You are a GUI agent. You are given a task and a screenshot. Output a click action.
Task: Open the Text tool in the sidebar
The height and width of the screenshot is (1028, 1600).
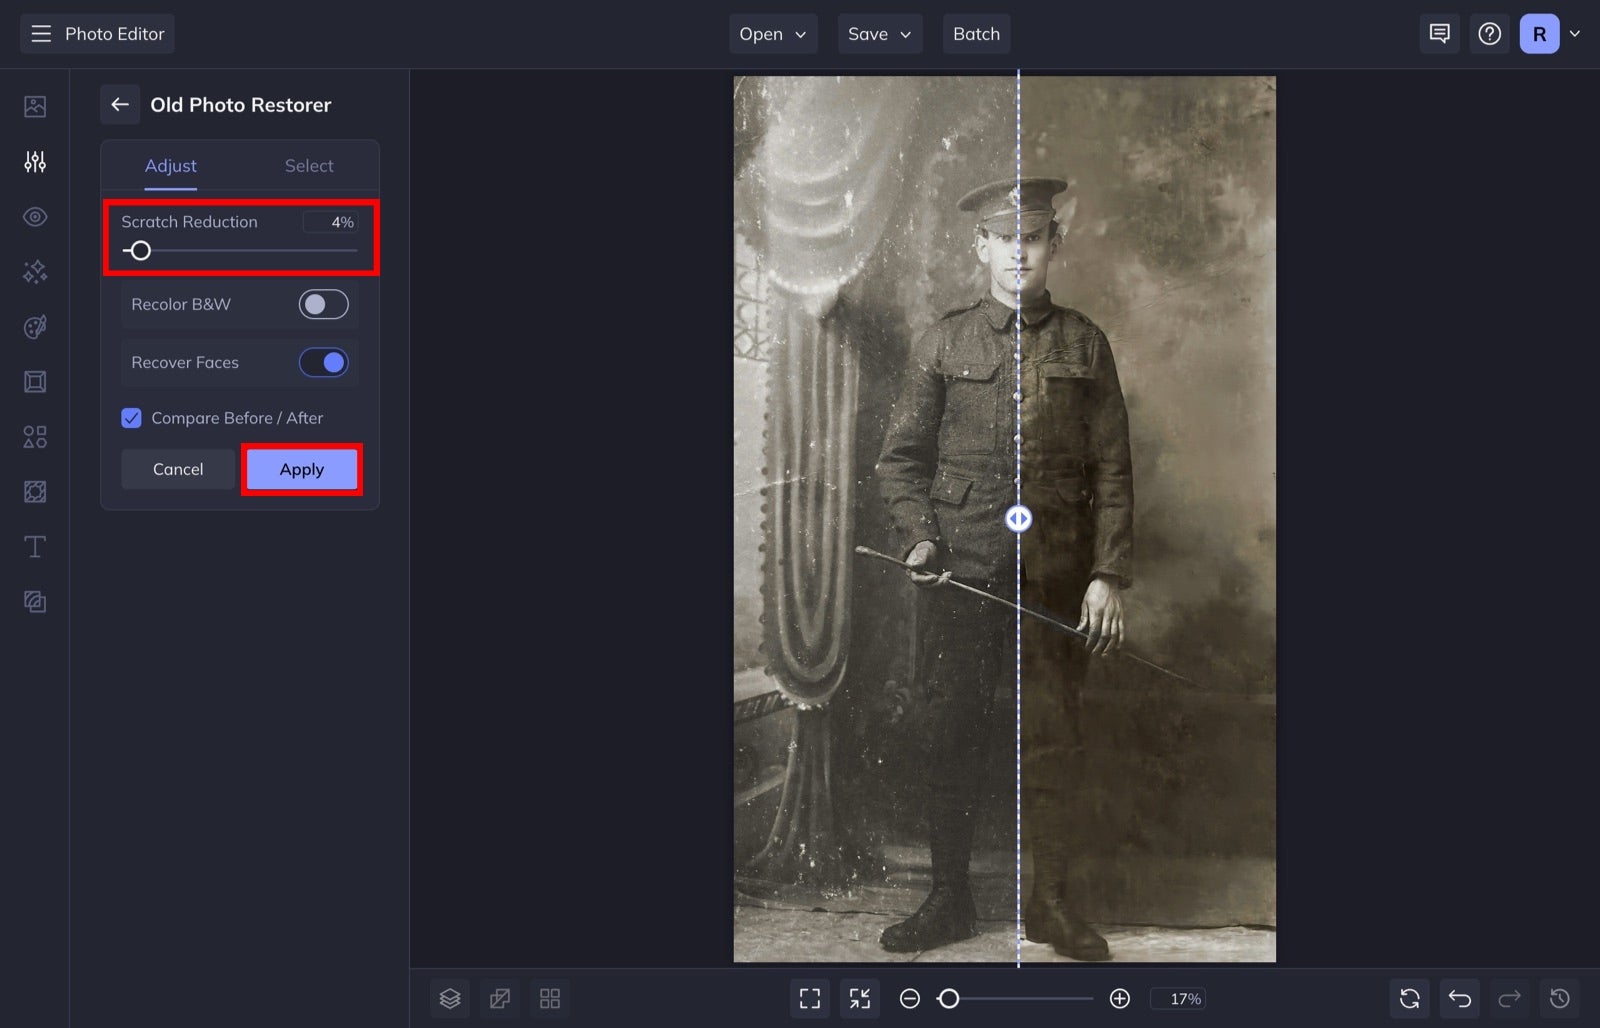34,546
